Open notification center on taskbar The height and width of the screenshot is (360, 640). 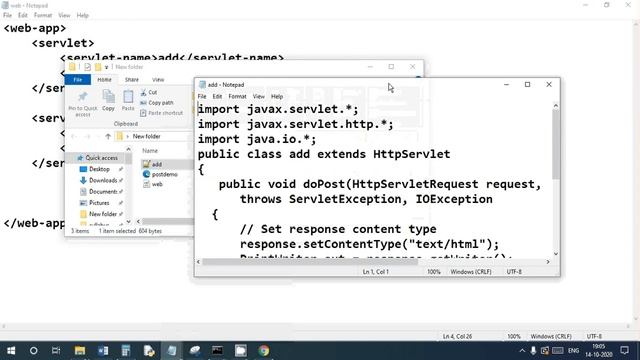tap(624, 350)
